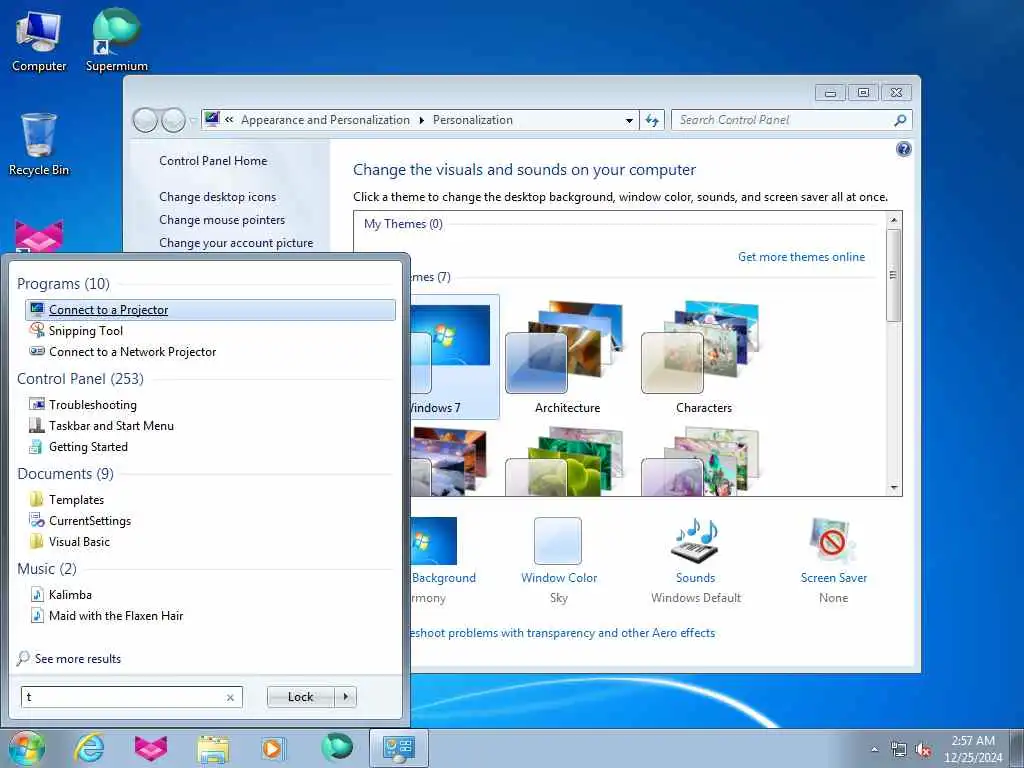Open Desktop Background settings
This screenshot has width=1024, height=768.
coord(443,560)
